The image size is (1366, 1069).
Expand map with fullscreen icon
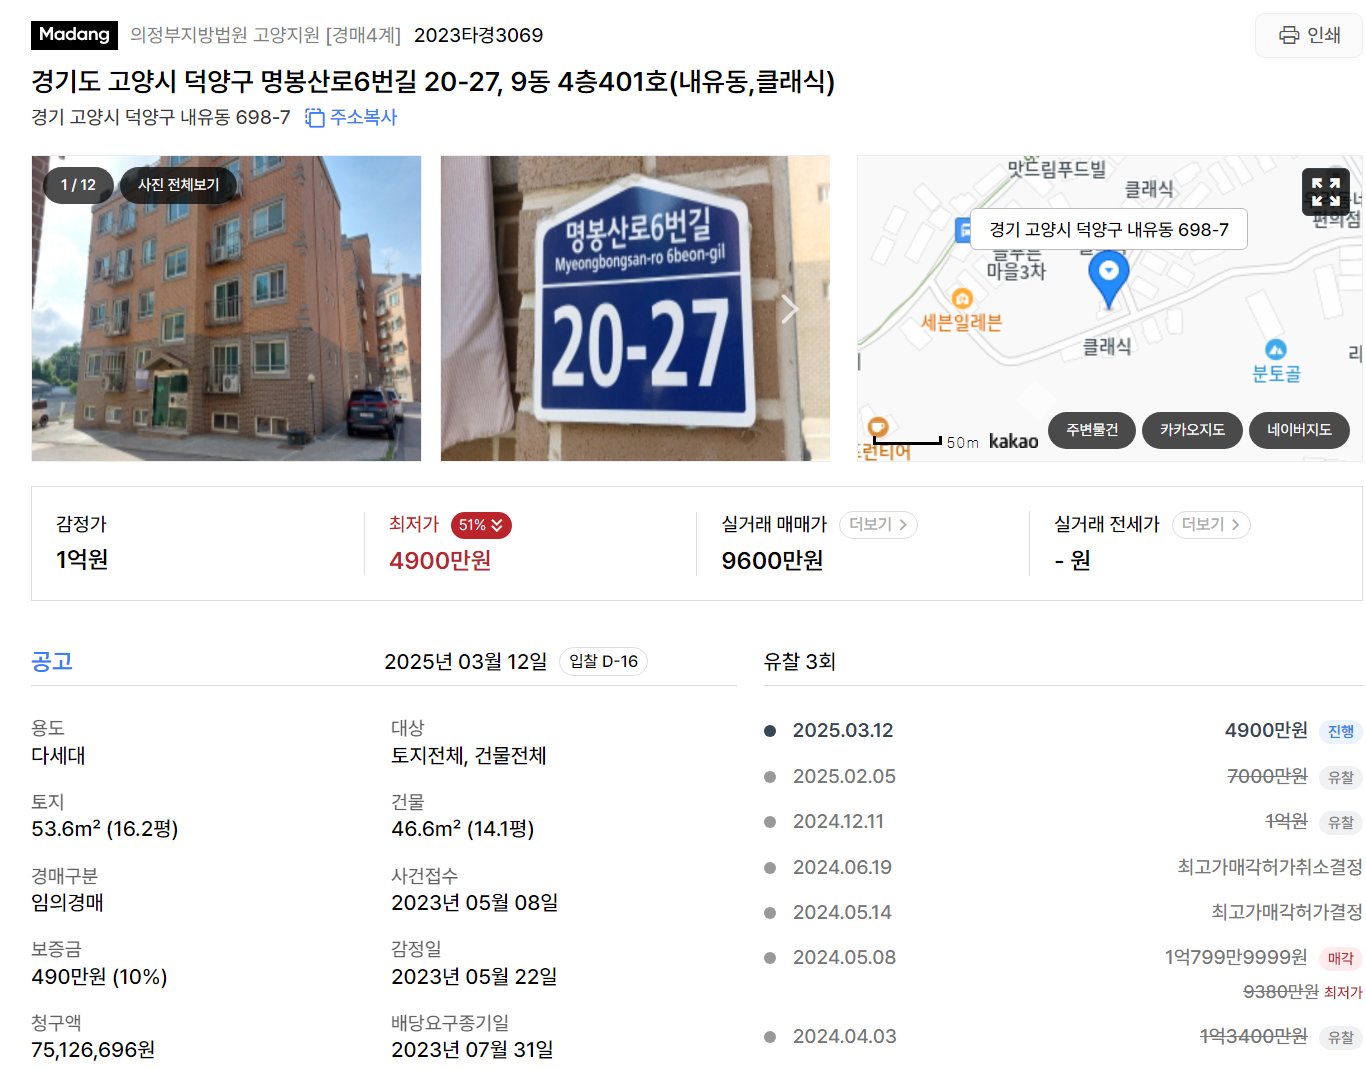point(1325,191)
